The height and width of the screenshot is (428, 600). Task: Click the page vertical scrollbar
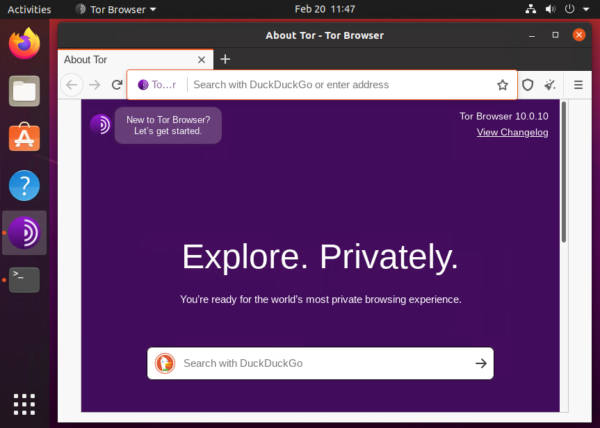click(564, 170)
